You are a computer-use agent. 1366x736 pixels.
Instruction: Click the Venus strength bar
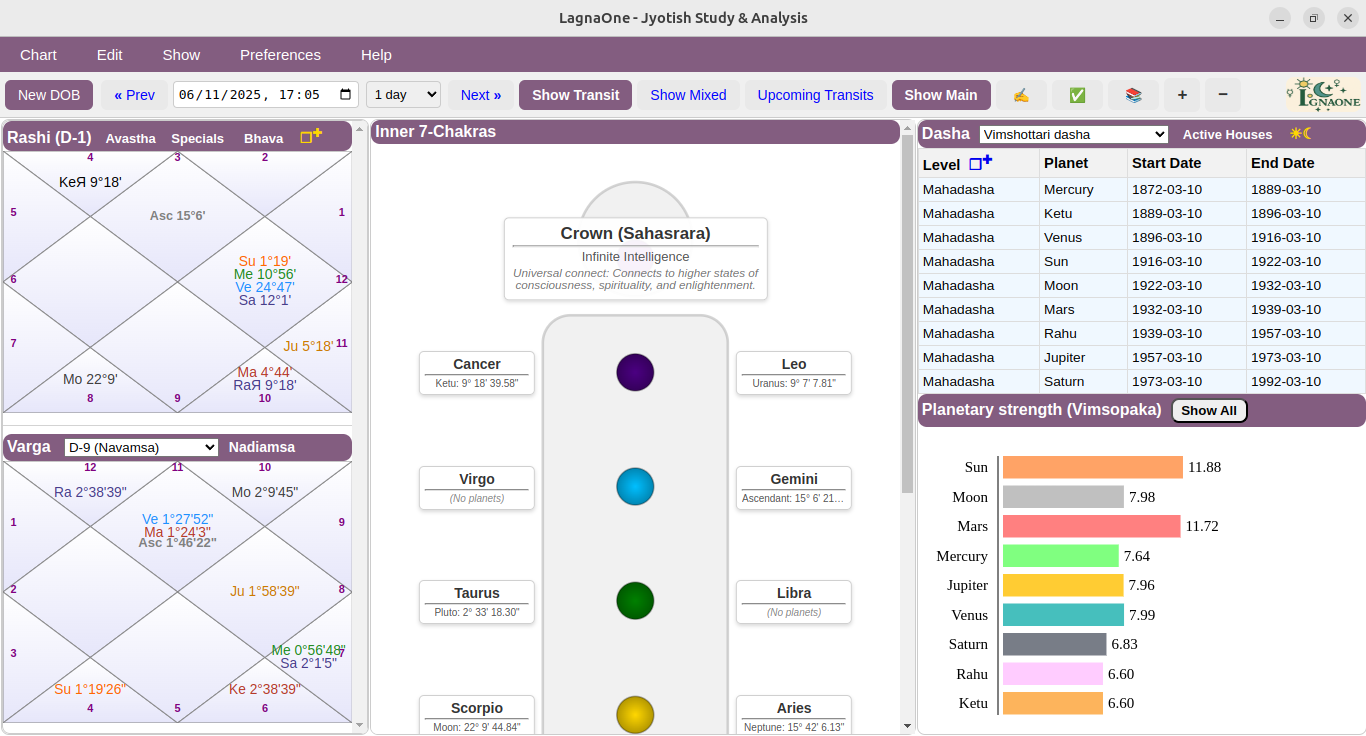coord(1063,615)
